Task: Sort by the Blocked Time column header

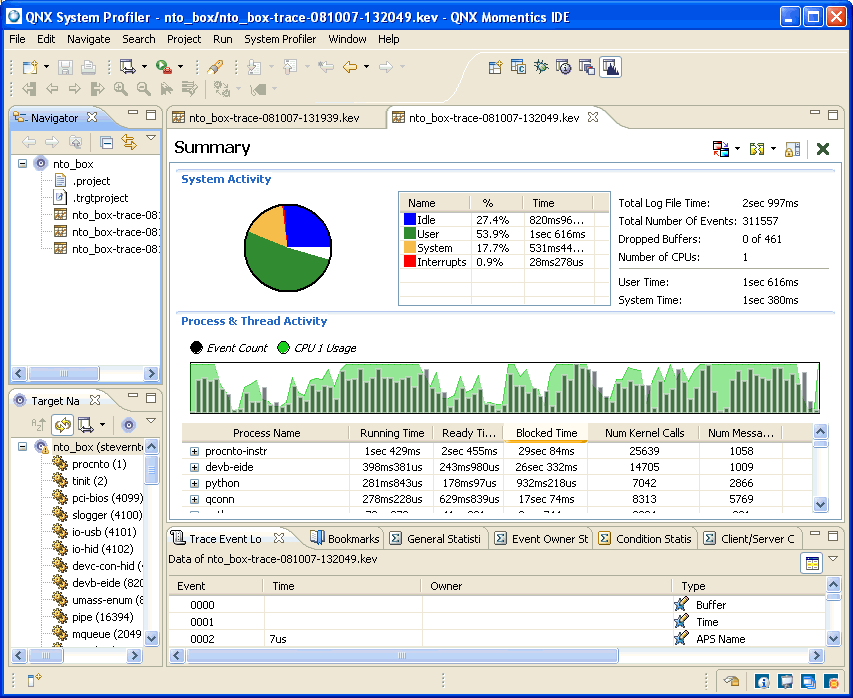Action: click(x=546, y=433)
